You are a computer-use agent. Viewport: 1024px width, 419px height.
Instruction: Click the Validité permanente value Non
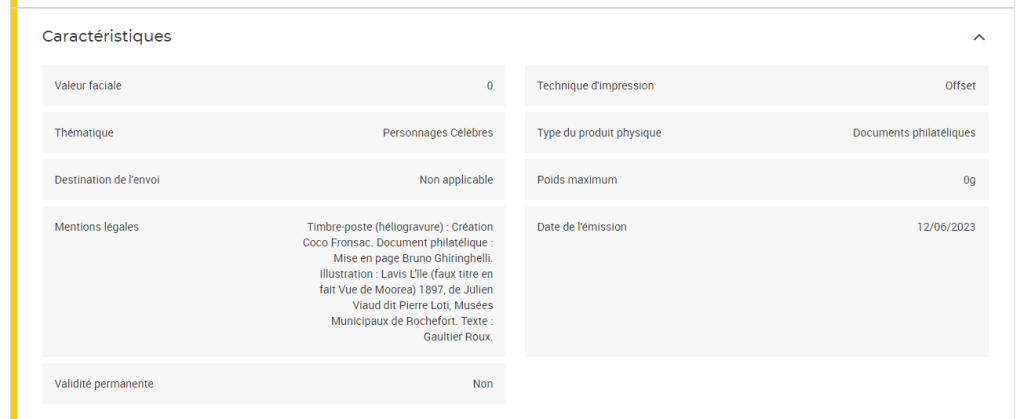tap(483, 384)
